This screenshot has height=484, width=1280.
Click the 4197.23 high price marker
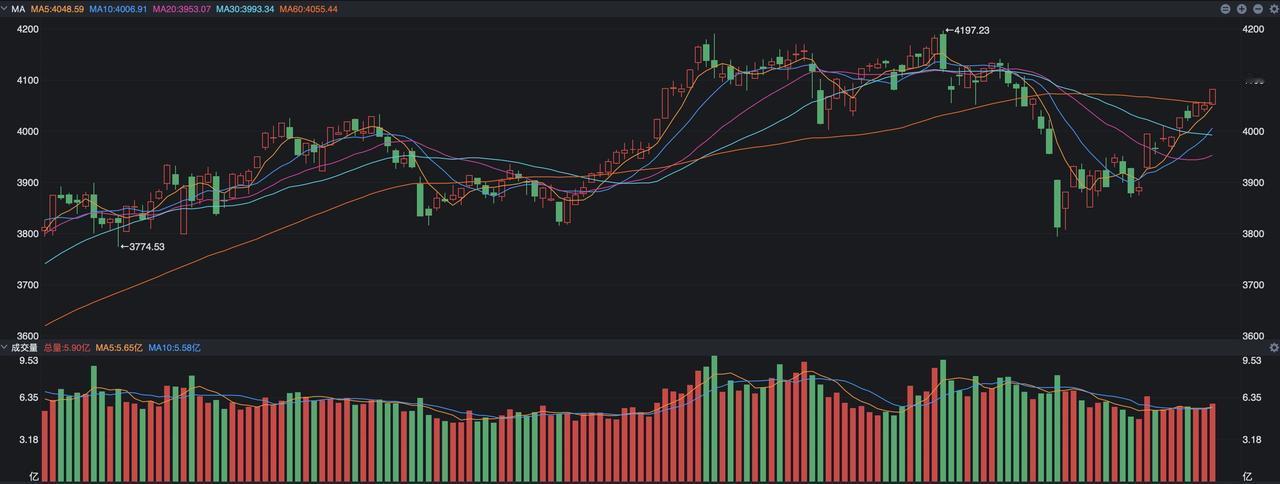coord(970,30)
